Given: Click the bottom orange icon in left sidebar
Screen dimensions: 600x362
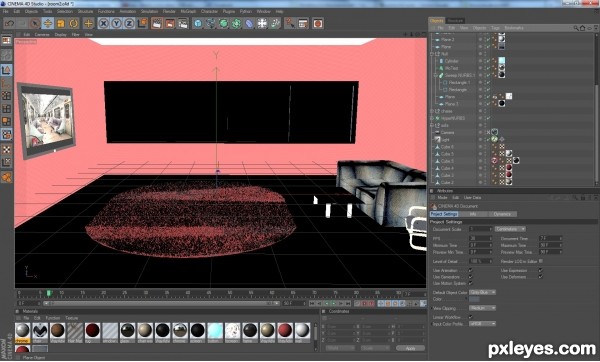Looking at the screenshot, I should pyautogui.click(x=7, y=177).
